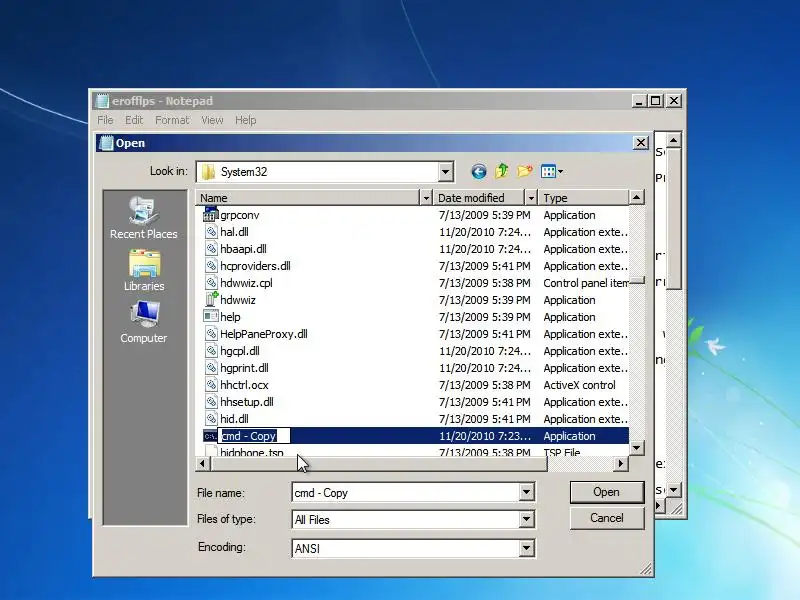The width and height of the screenshot is (800, 600).
Task: Open Libraries in the sidebar
Action: point(144,270)
